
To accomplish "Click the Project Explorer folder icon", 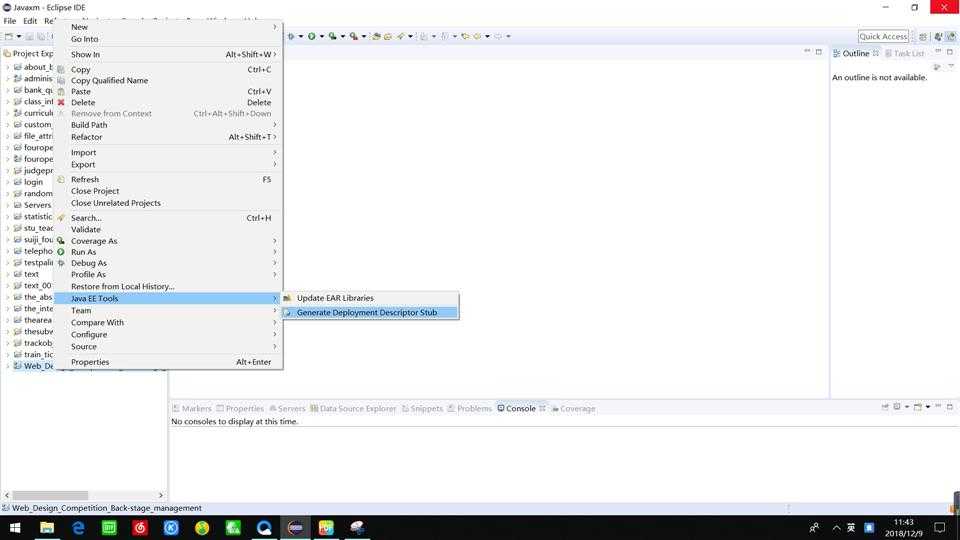I will 7,53.
